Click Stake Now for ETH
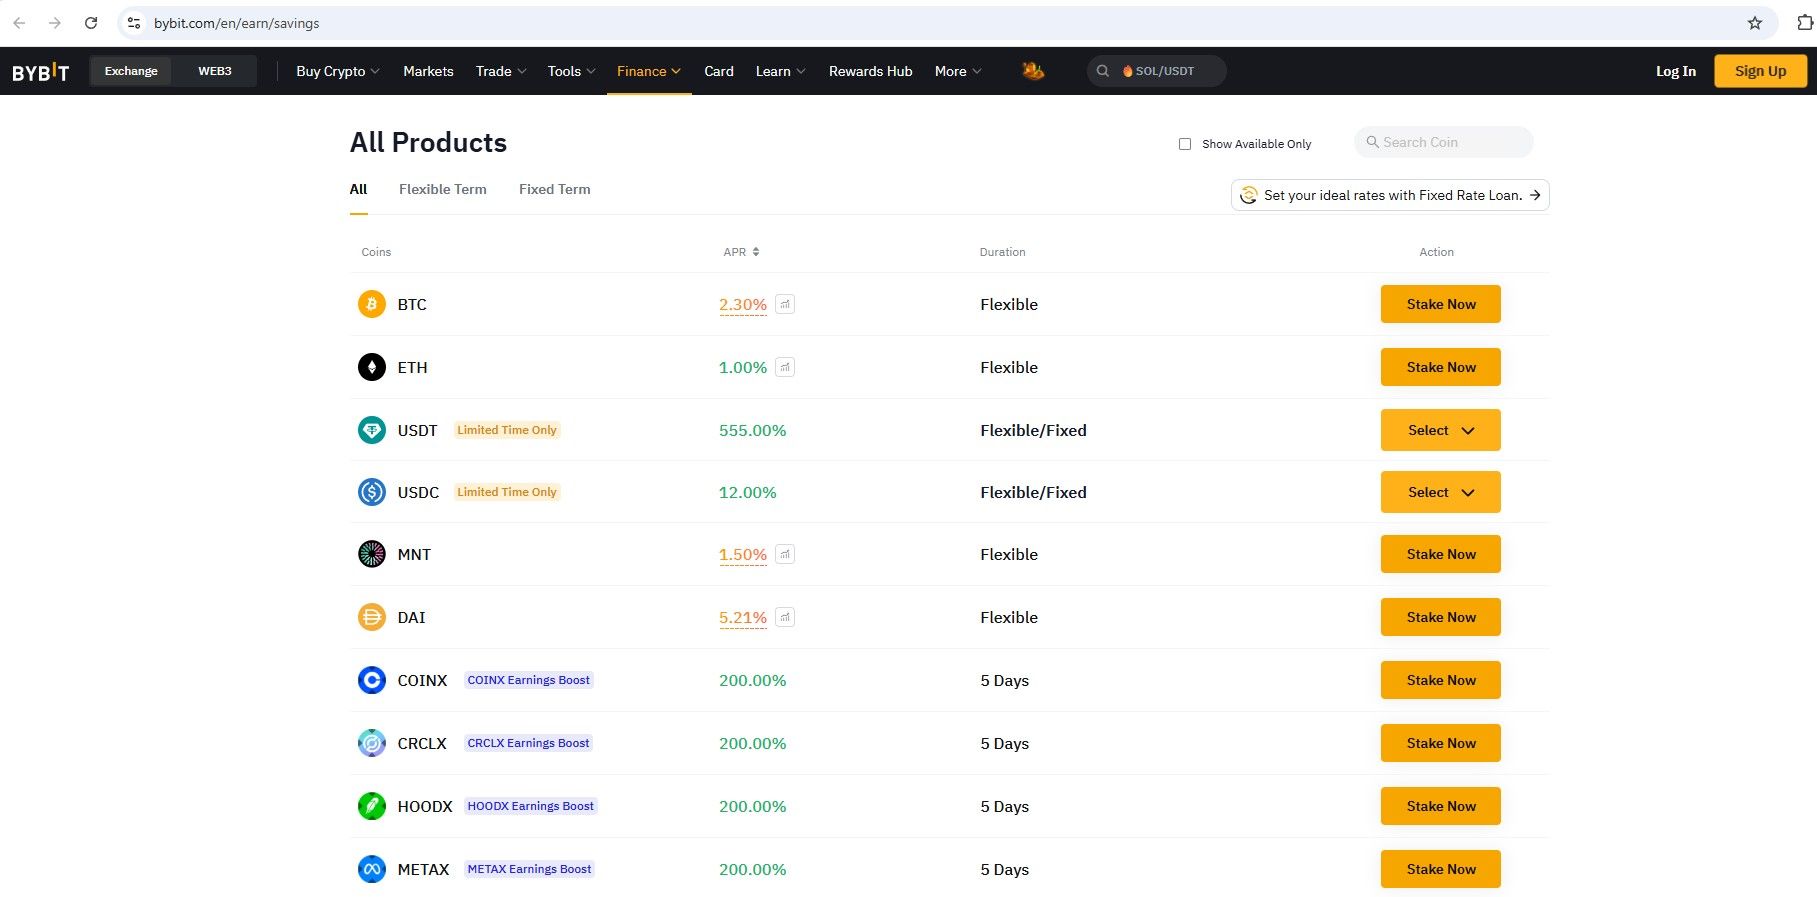Viewport: 1817px width, 897px height. [1440, 367]
